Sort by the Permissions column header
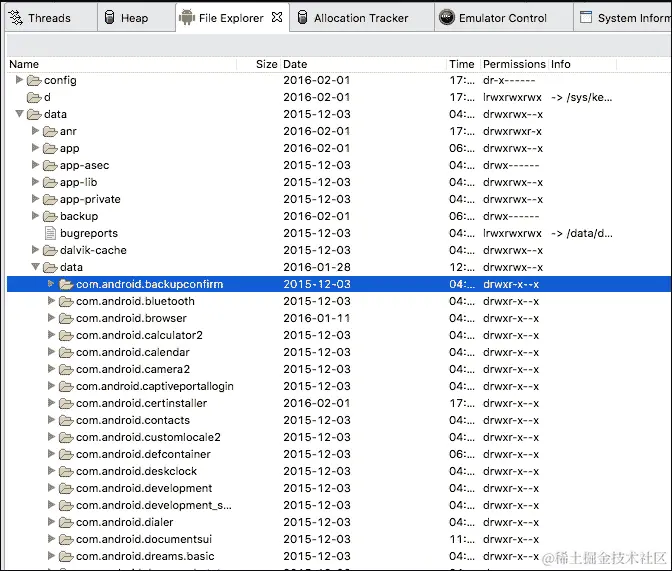 point(514,64)
